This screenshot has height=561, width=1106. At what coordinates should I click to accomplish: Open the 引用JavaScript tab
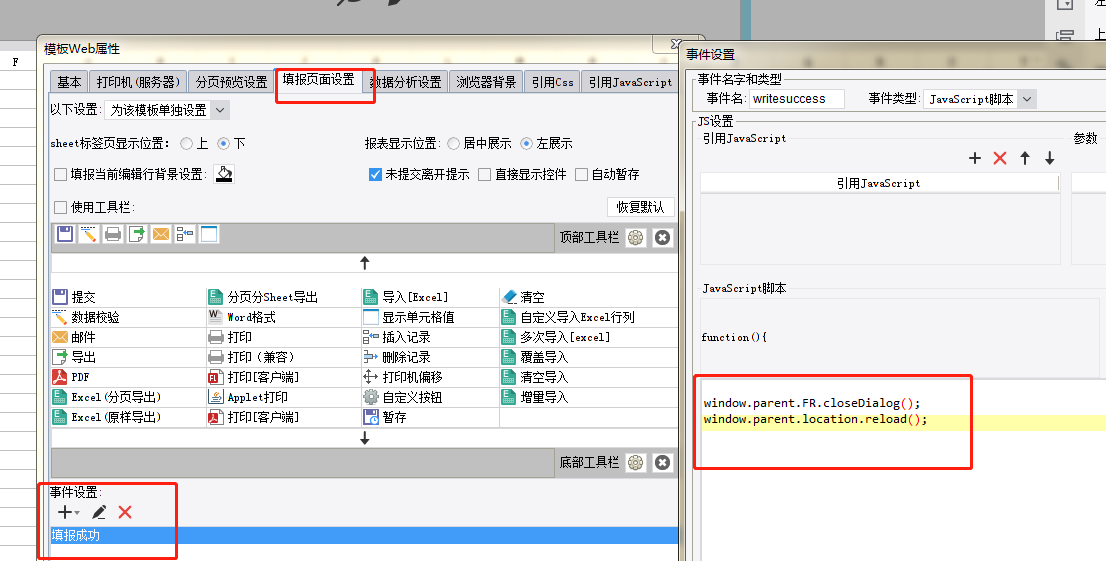(630, 82)
